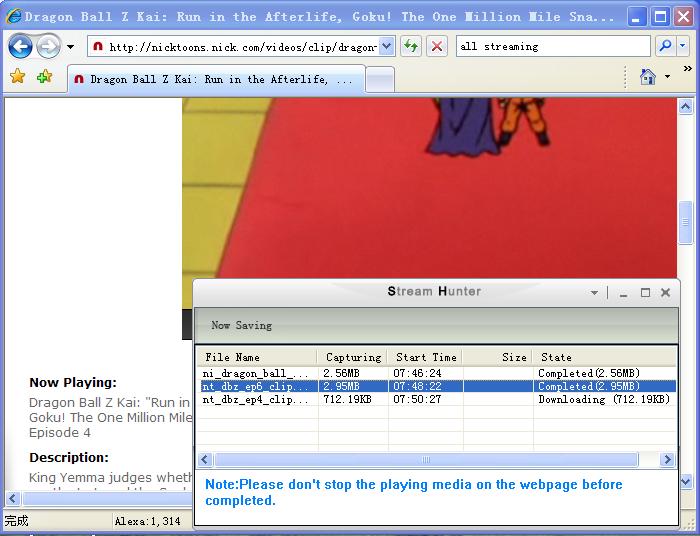The width and height of the screenshot is (700, 536).
Task: Click the 712.19KB capturing value
Action: (x=347, y=399)
